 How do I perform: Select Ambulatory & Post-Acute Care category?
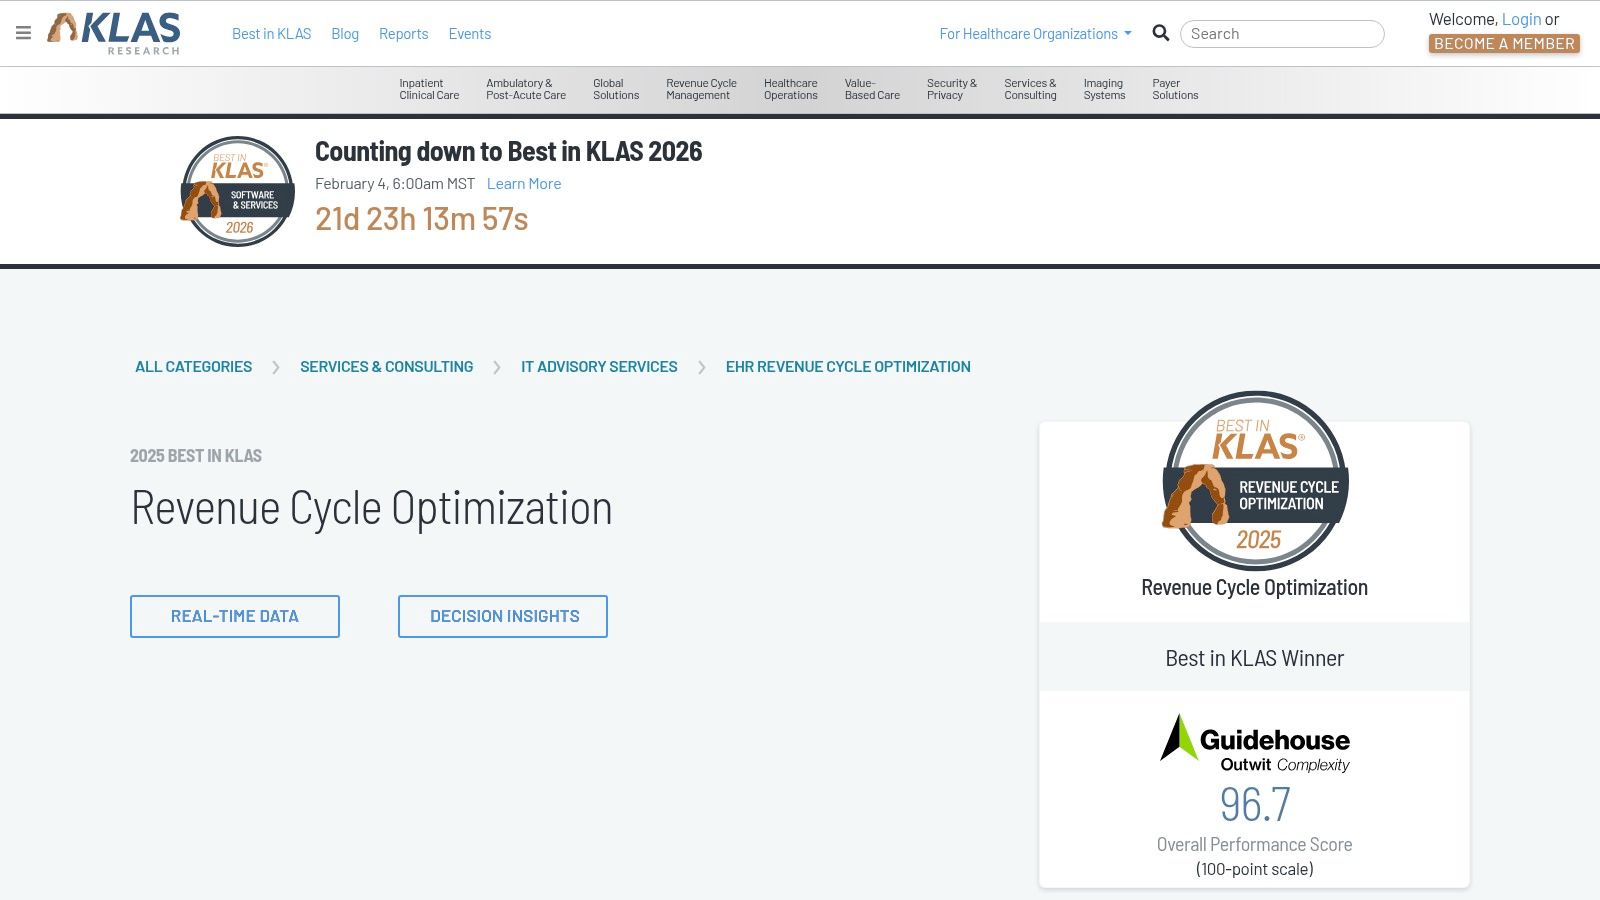[526, 90]
